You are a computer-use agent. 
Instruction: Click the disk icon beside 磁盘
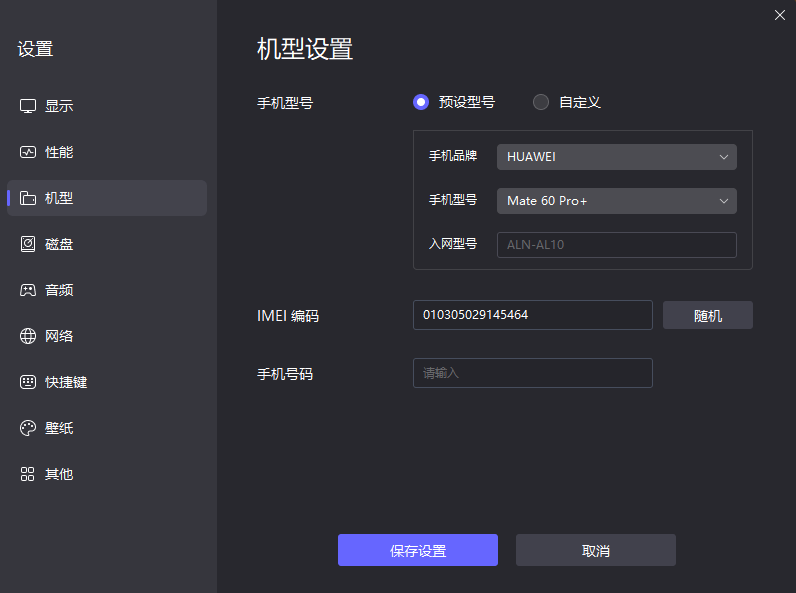click(28, 244)
